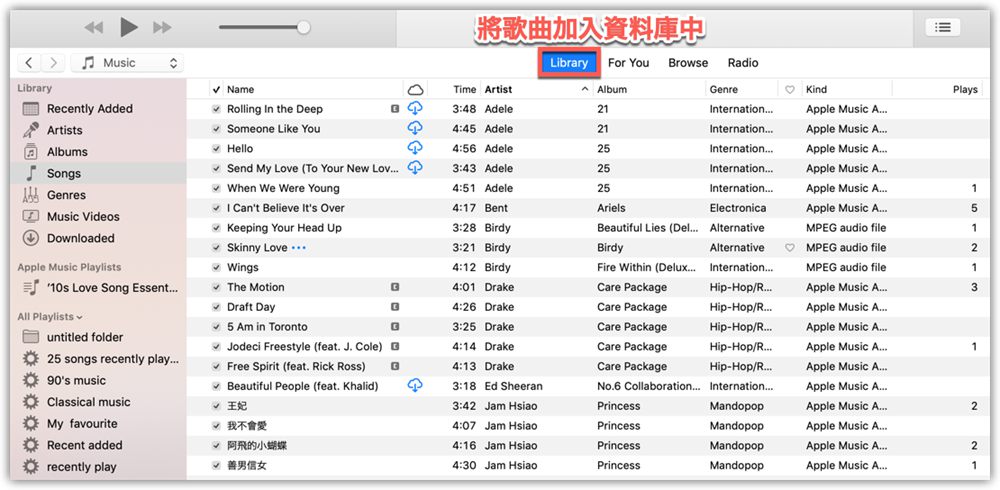The image size is (1000, 490).
Task: Download Someone Like You from iCloud
Action: [415, 128]
